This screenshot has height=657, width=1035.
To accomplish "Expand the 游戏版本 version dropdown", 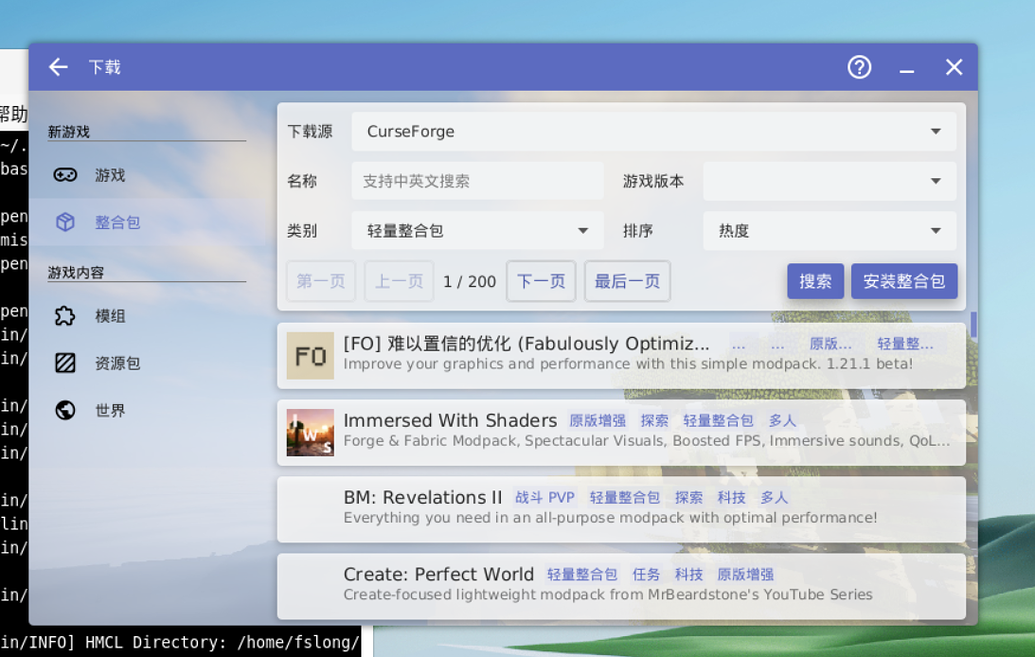I will (x=830, y=181).
